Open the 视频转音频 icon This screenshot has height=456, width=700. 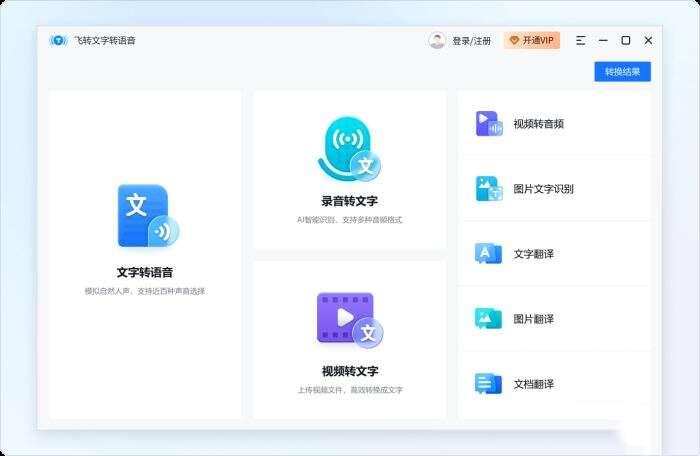[x=489, y=124]
